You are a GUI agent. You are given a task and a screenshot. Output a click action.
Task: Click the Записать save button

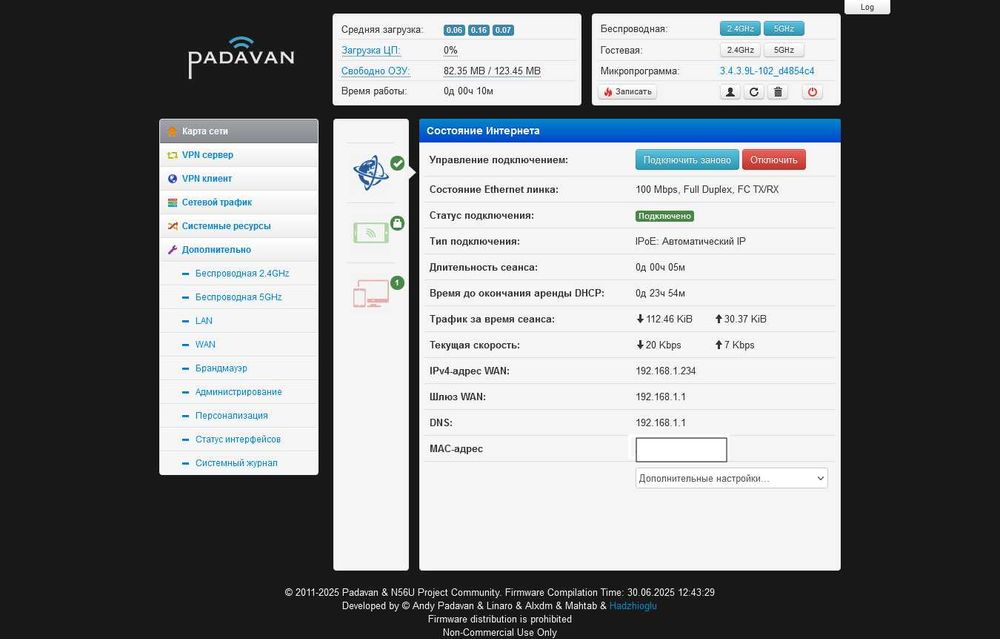pyautogui.click(x=628, y=92)
